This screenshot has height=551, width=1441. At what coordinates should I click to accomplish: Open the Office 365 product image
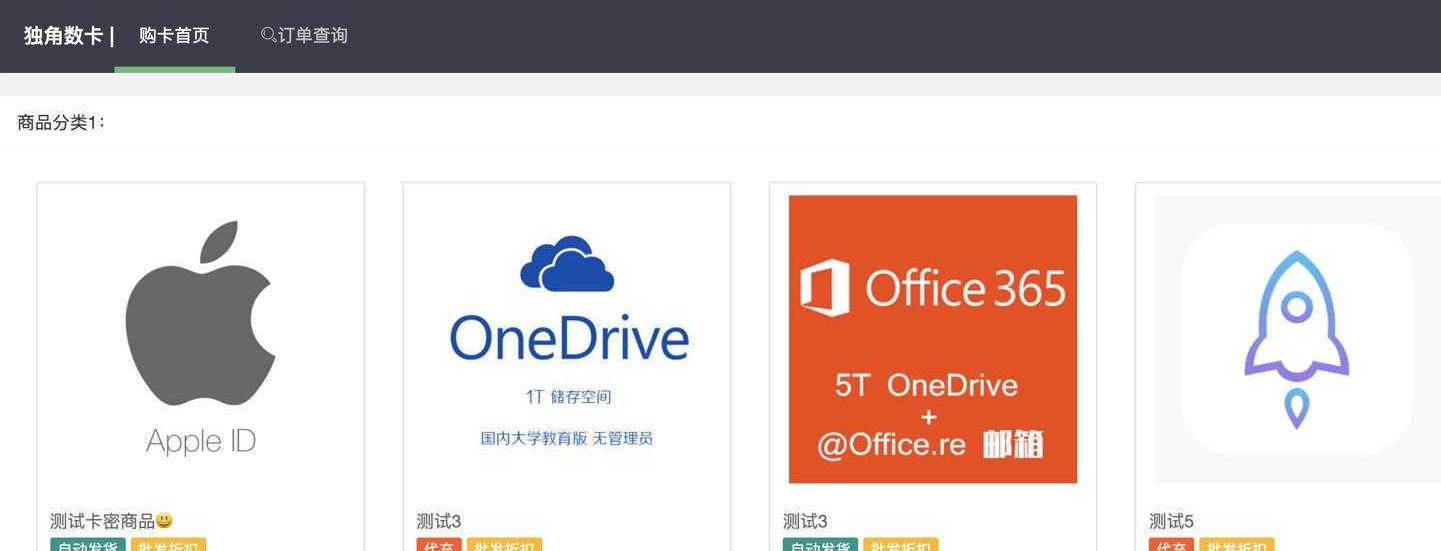pyautogui.click(x=933, y=339)
